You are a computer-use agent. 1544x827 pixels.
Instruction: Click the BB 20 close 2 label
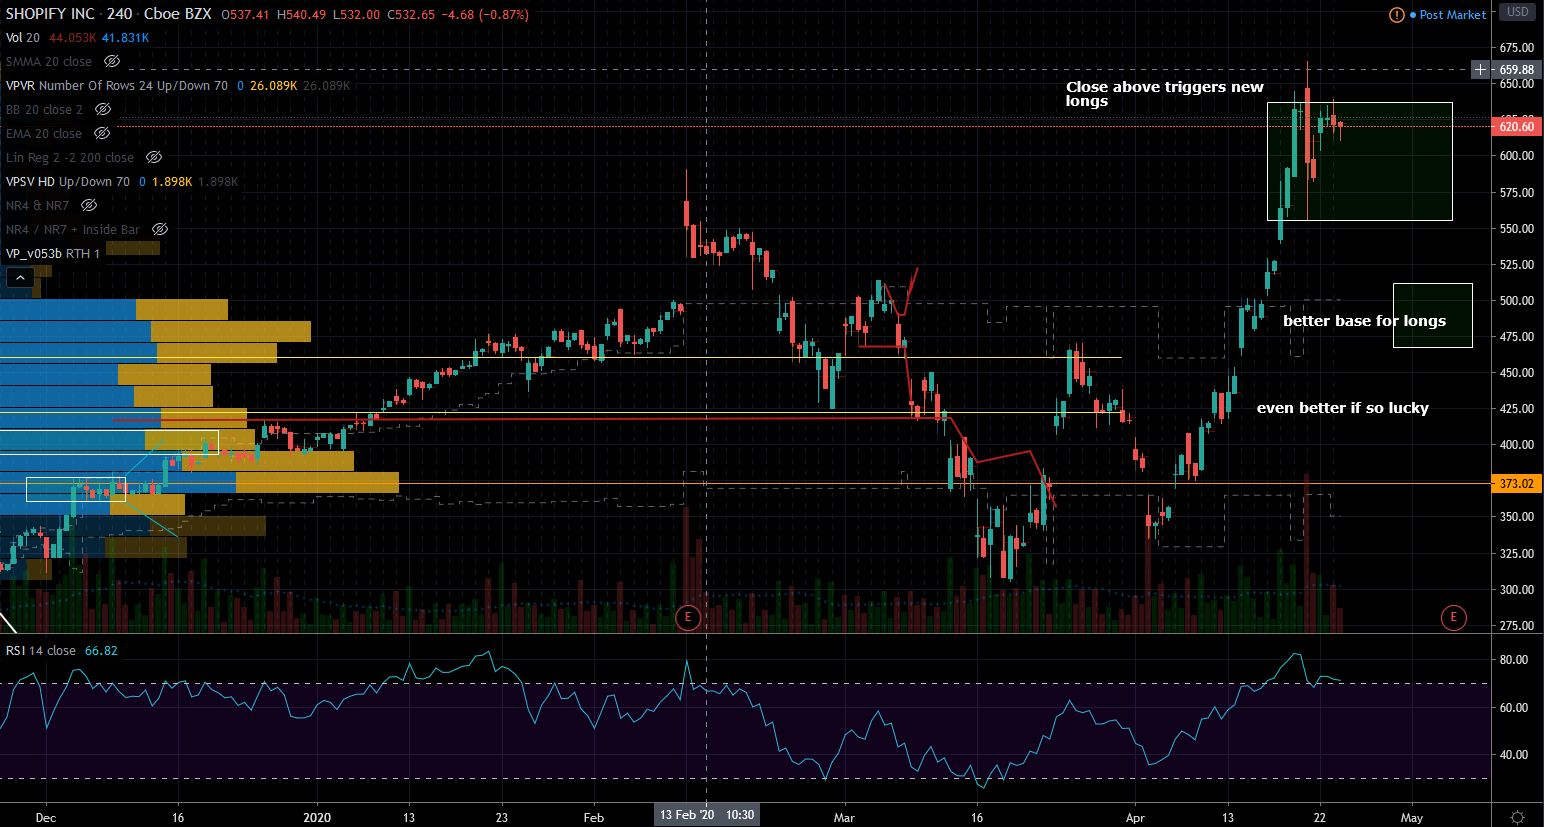pyautogui.click(x=44, y=110)
